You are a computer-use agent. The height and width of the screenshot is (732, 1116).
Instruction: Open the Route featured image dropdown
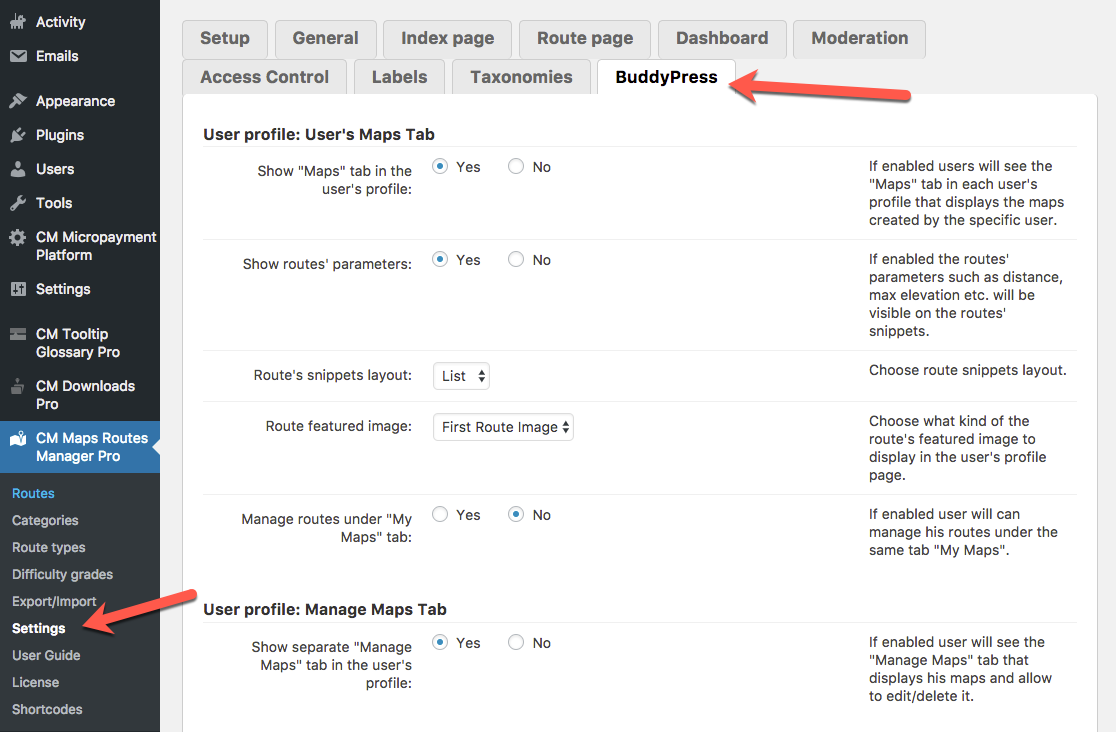click(x=503, y=427)
